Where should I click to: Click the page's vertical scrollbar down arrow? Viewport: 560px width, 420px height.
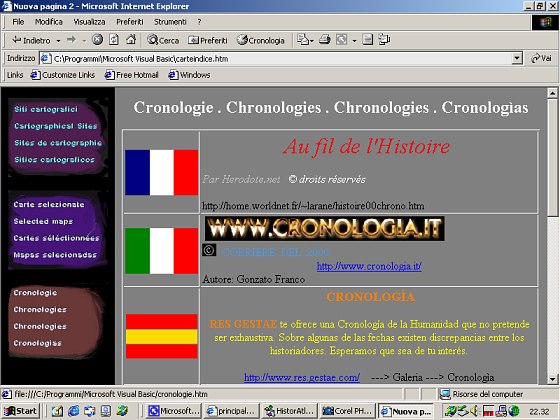point(552,379)
